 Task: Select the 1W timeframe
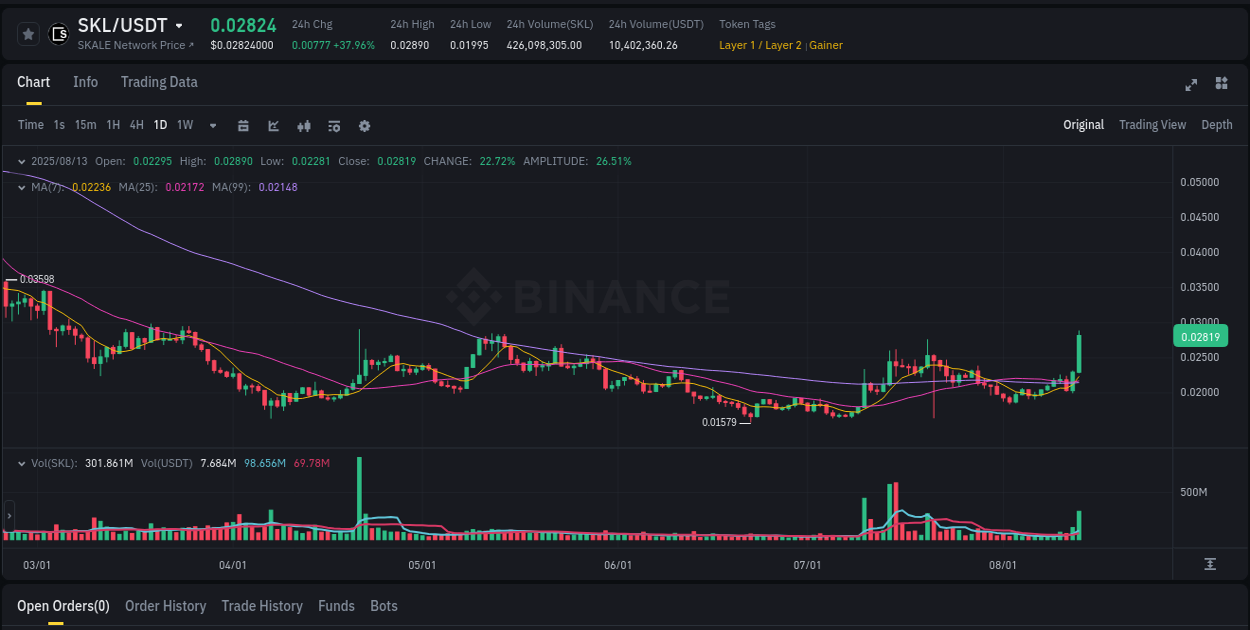[184, 125]
